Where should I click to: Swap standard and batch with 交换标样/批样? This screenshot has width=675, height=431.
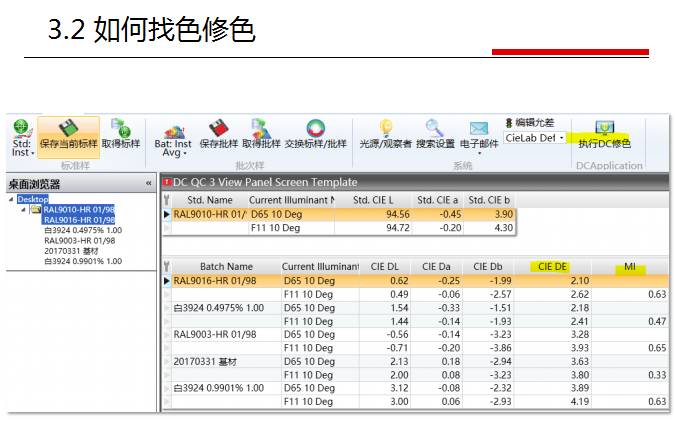point(315,130)
